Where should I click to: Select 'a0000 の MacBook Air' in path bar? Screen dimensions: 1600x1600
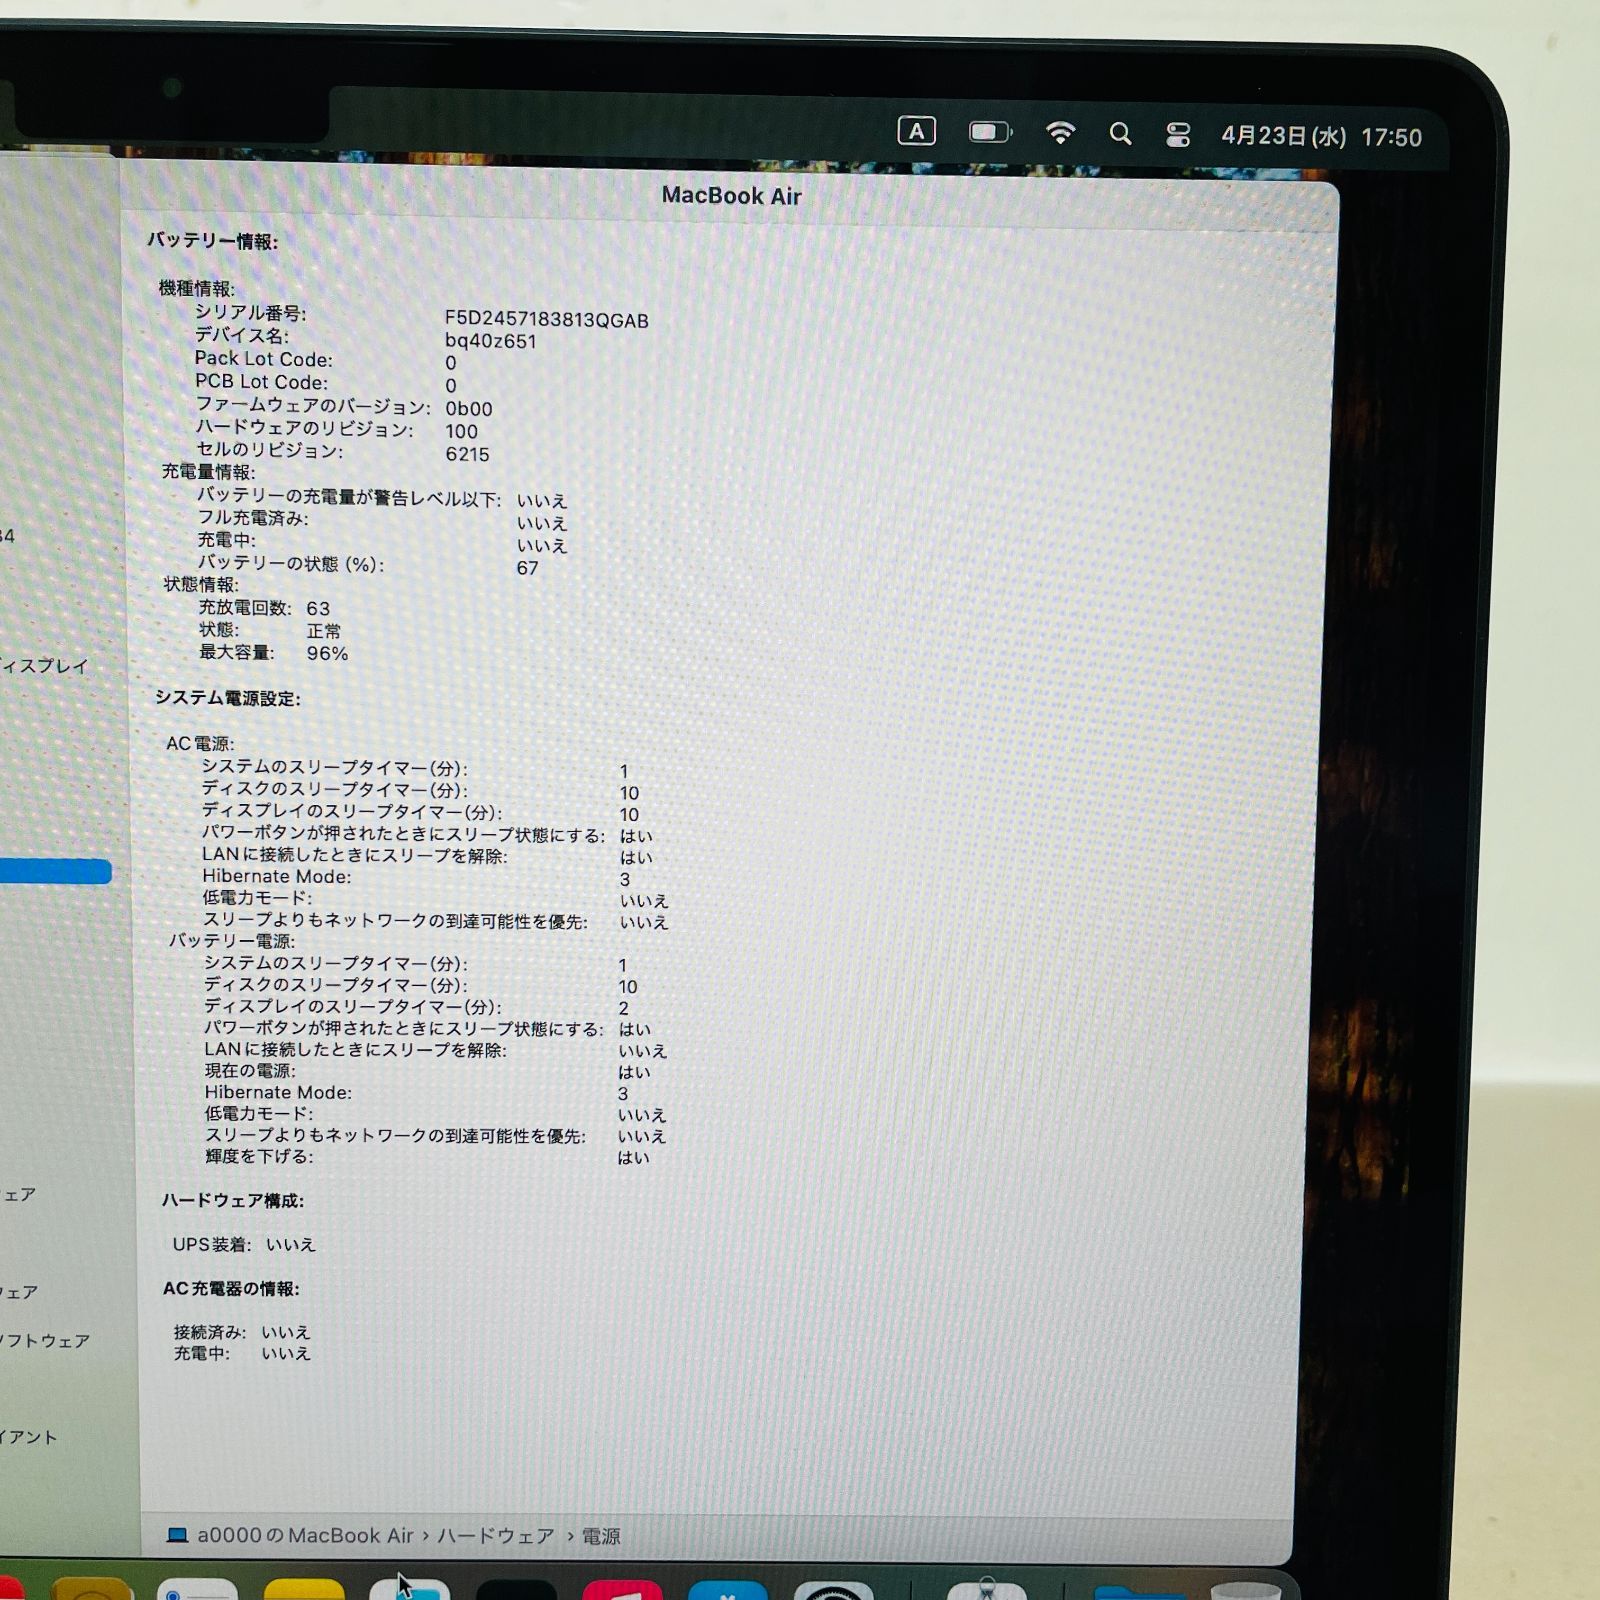point(305,1535)
